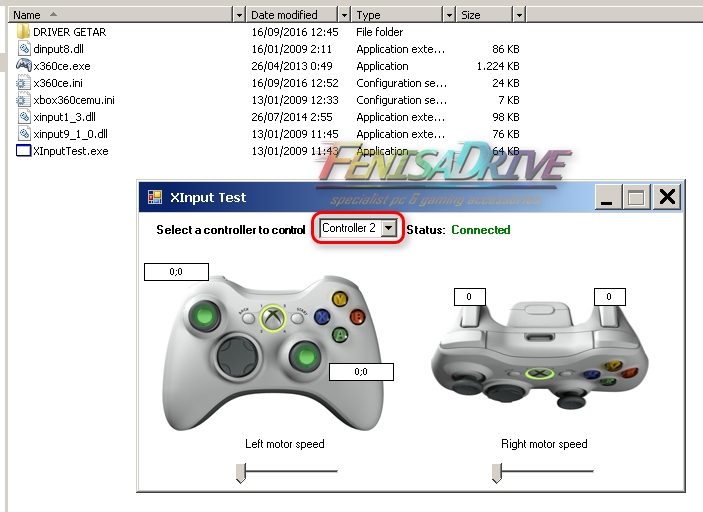Sort files by Type column header
The height and width of the screenshot is (512, 703).
pyautogui.click(x=397, y=15)
